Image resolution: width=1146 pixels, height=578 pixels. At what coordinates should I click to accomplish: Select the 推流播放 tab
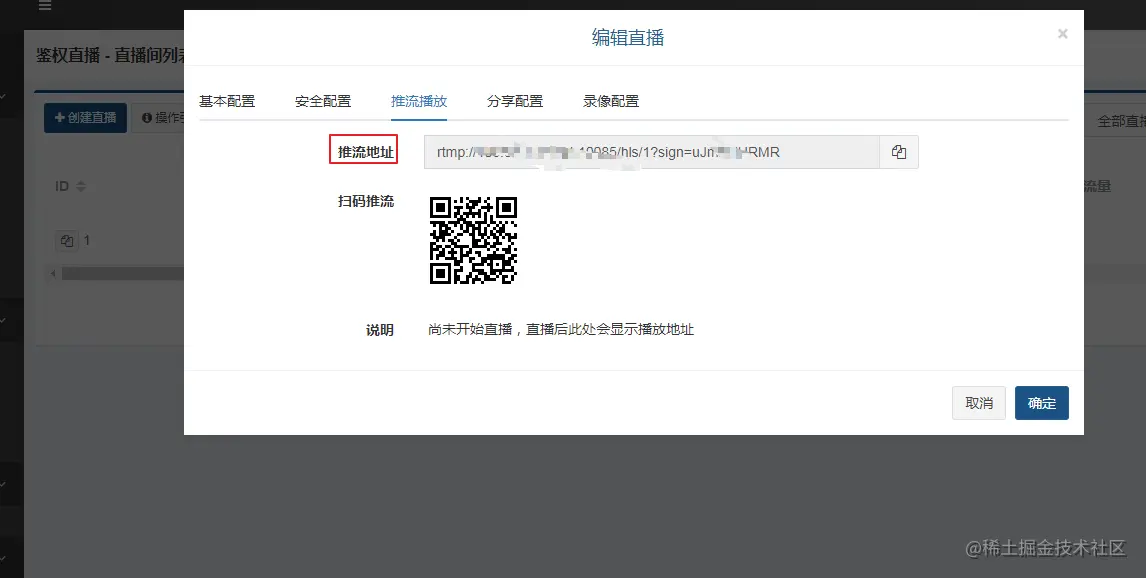click(419, 101)
